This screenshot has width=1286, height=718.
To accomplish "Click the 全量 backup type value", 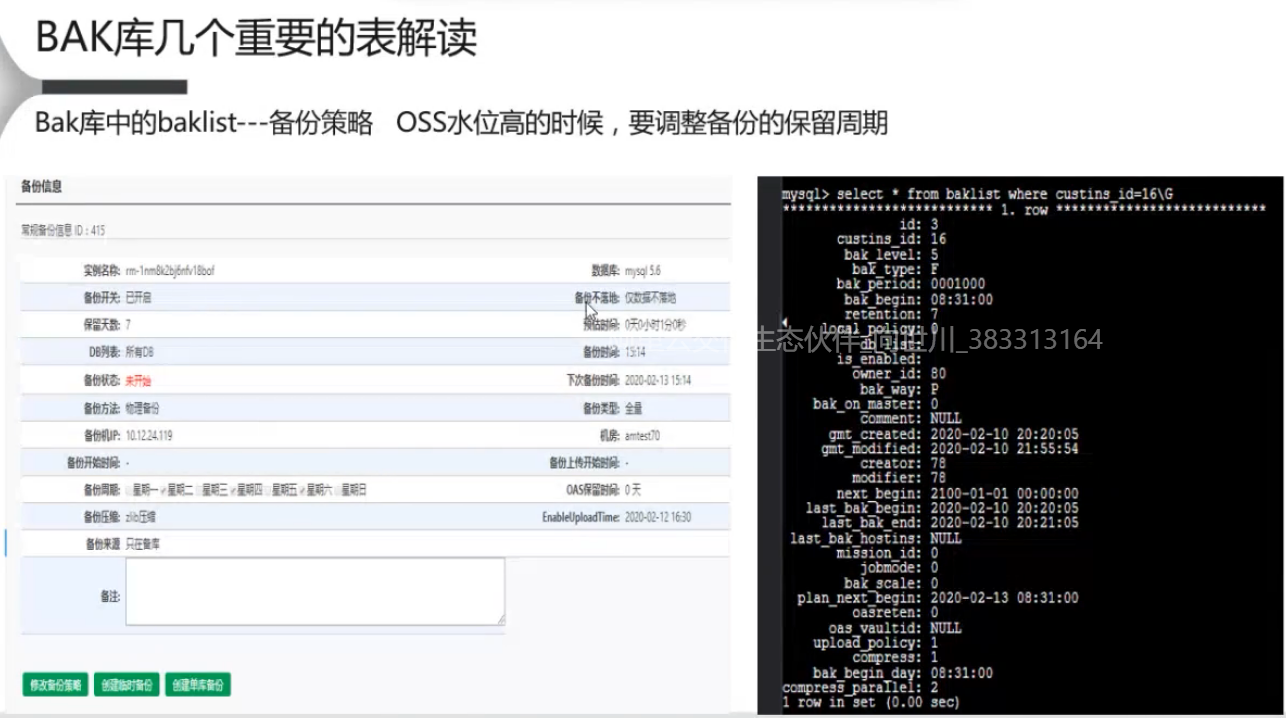I will coord(633,408).
